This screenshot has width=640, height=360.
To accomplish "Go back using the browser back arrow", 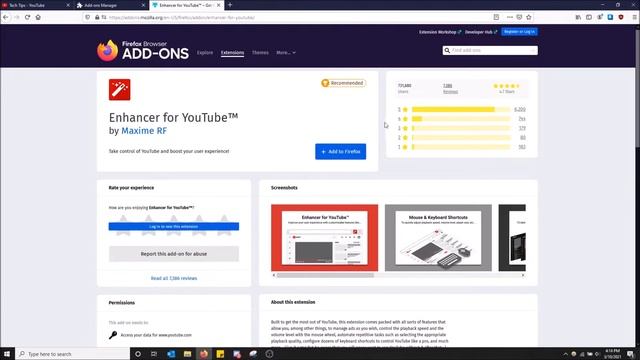I will click(6, 17).
